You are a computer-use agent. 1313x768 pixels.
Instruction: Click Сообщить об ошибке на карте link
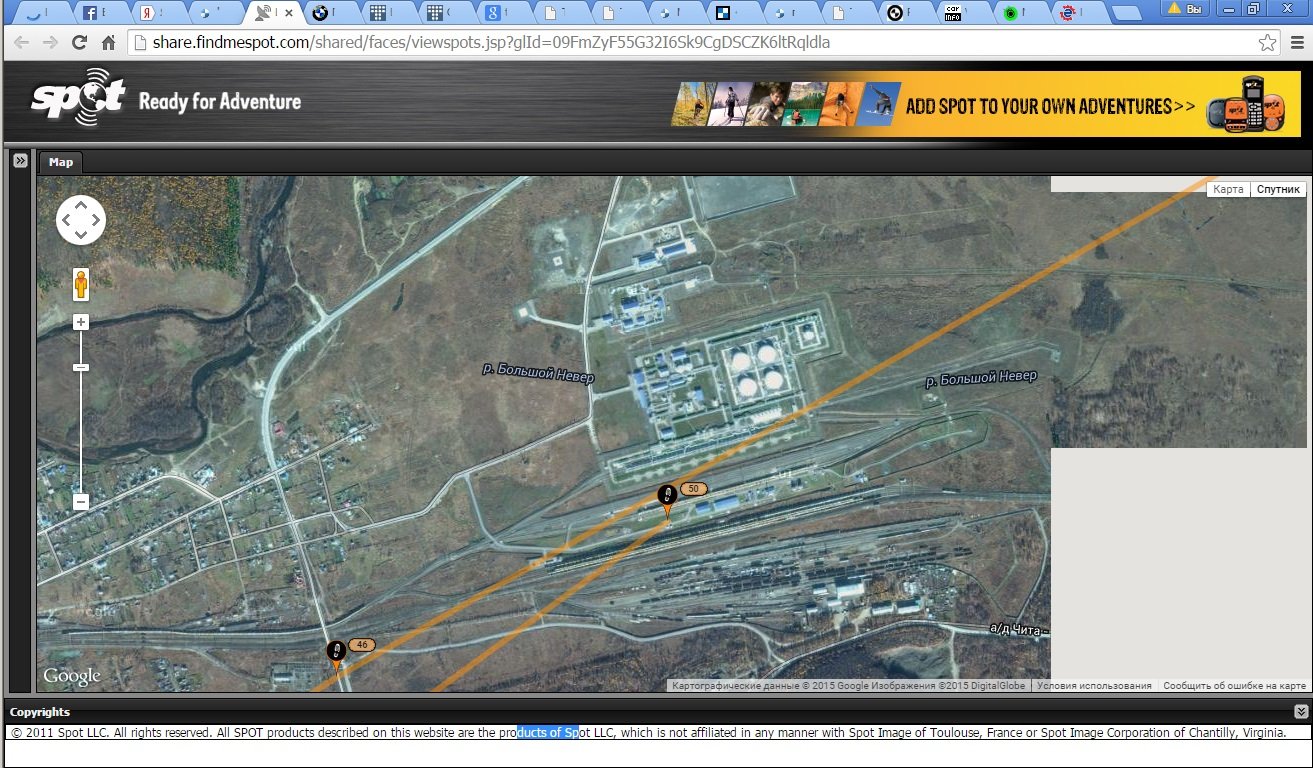(1234, 686)
